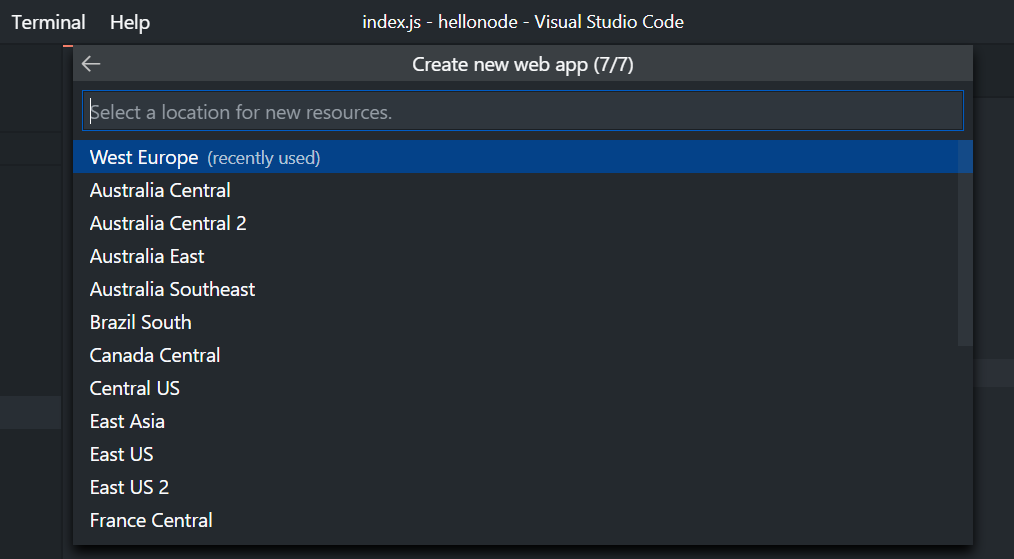1014x559 pixels.
Task: Open the Terminal menu
Action: click(49, 22)
